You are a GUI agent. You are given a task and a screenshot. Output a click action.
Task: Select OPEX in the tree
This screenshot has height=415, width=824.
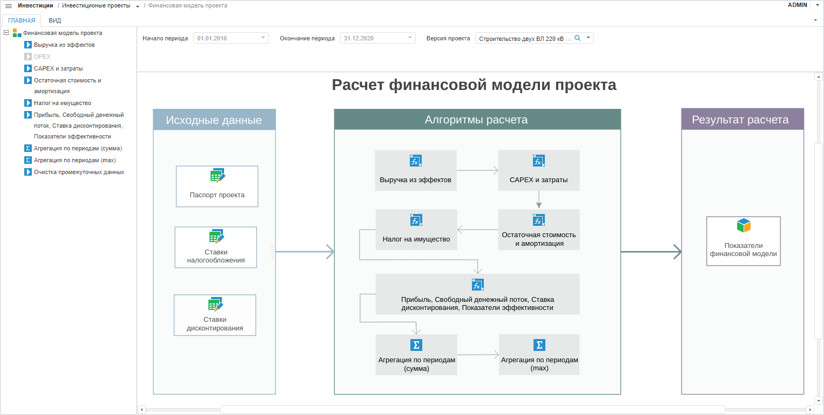point(42,56)
